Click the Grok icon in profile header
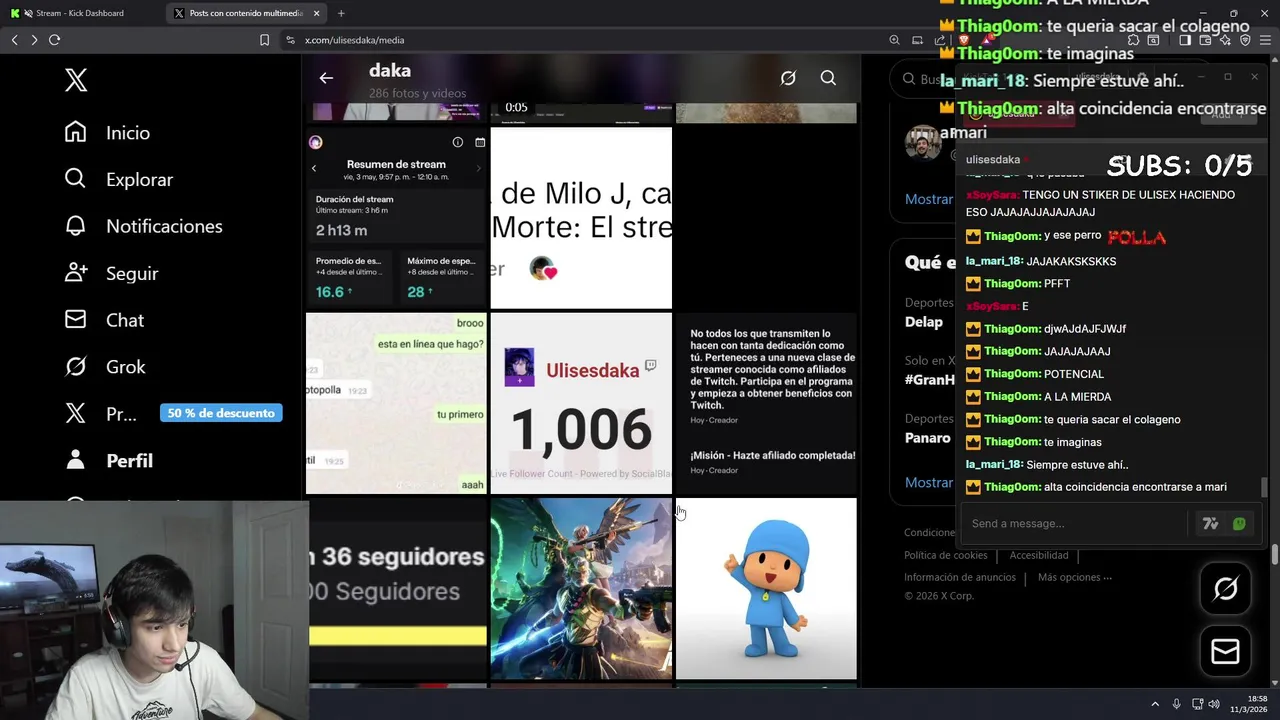The image size is (1280, 720). click(x=788, y=78)
